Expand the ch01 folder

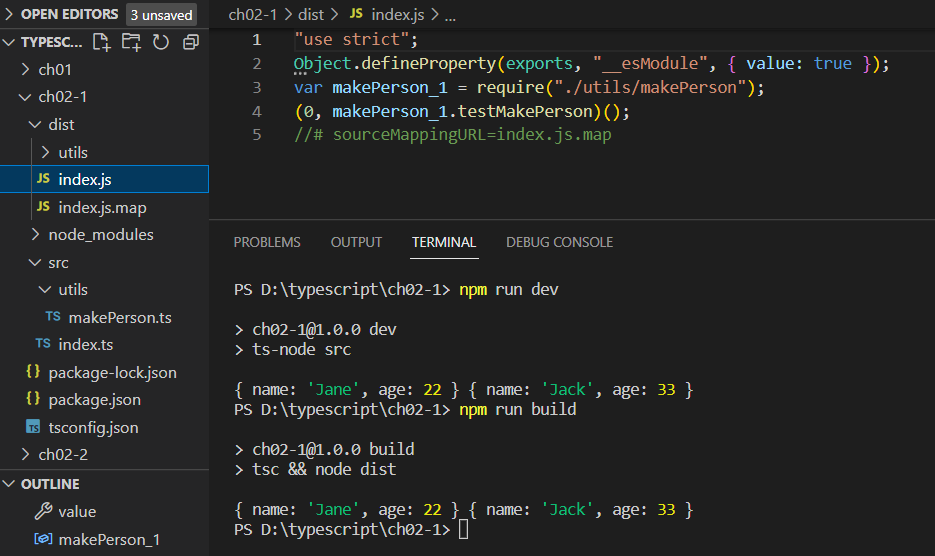(x=25, y=69)
